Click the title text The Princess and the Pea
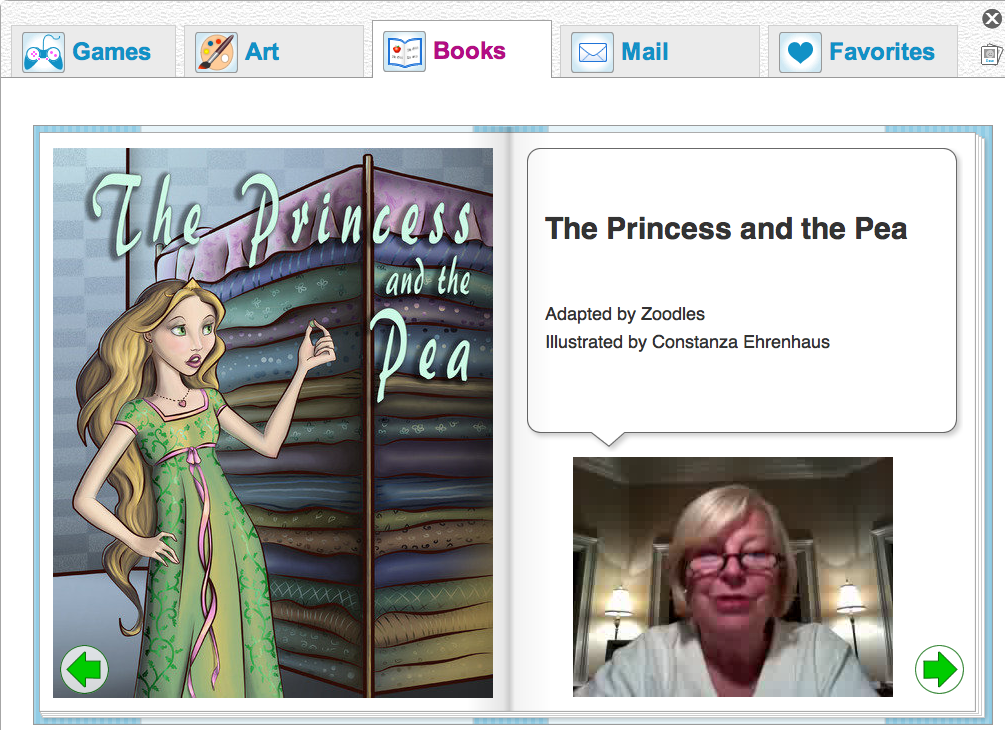This screenshot has height=730, width=1005. [x=726, y=229]
